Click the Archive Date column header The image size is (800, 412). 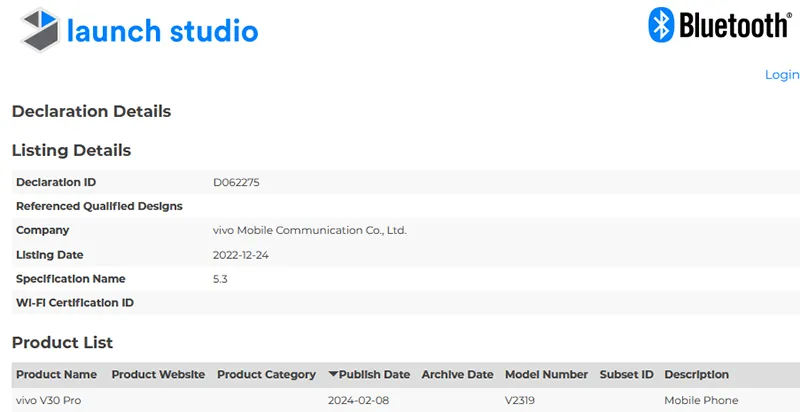[x=457, y=374]
